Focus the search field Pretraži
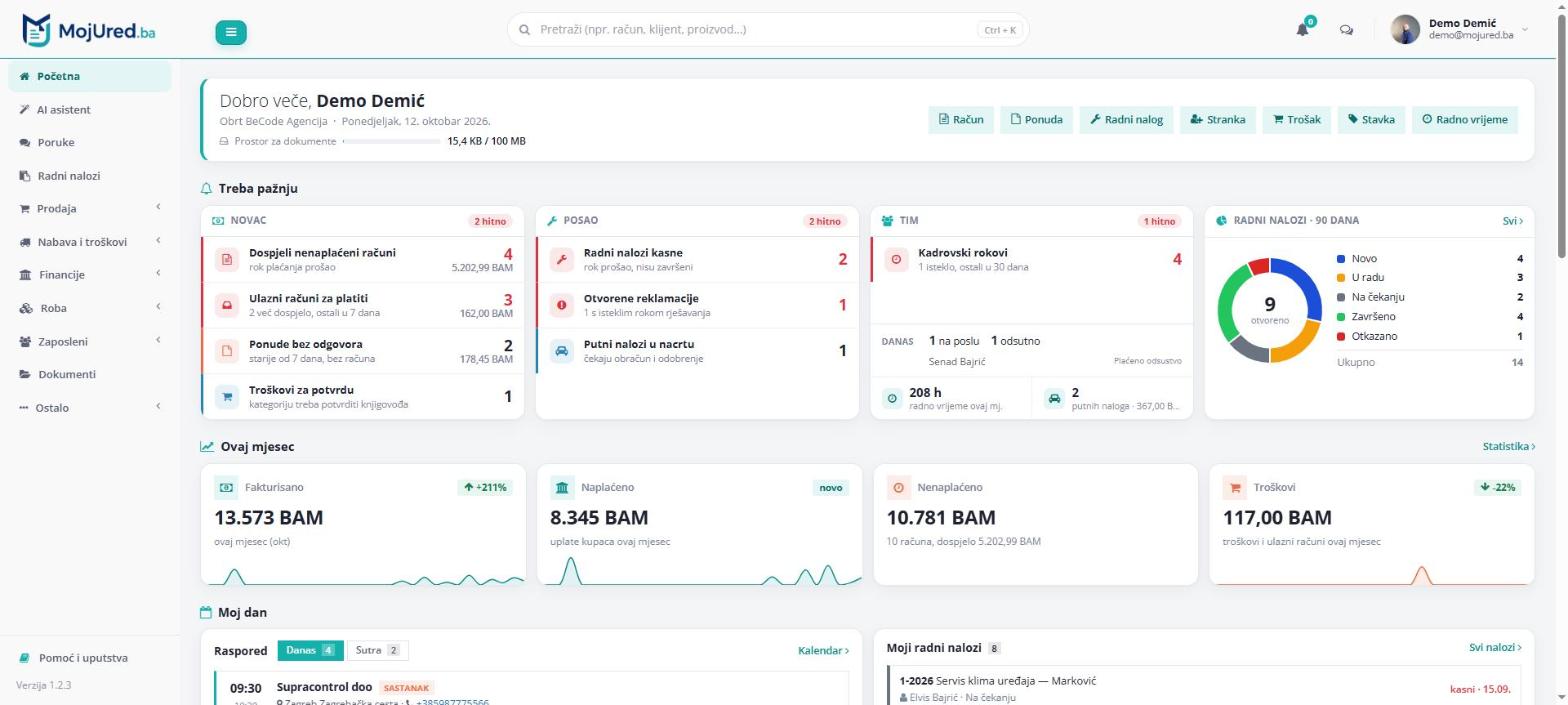1568x705 pixels. tap(768, 30)
